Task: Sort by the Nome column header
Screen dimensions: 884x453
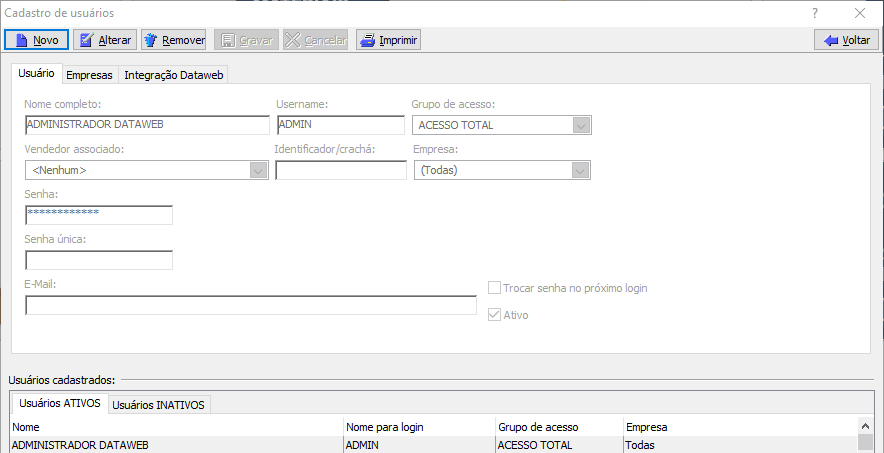Action: coord(175,427)
